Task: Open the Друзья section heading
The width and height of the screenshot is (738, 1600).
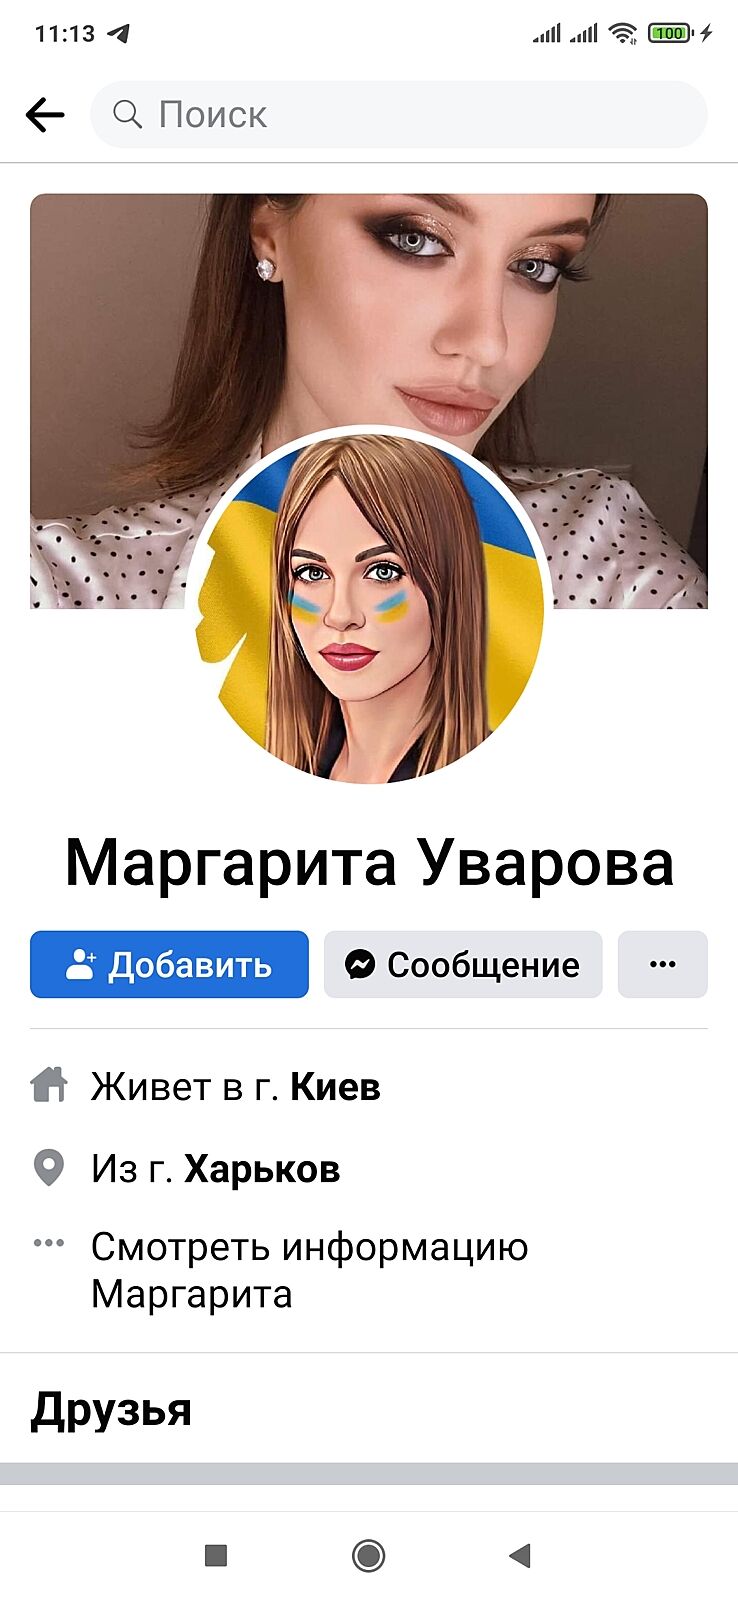Action: coord(111,1410)
